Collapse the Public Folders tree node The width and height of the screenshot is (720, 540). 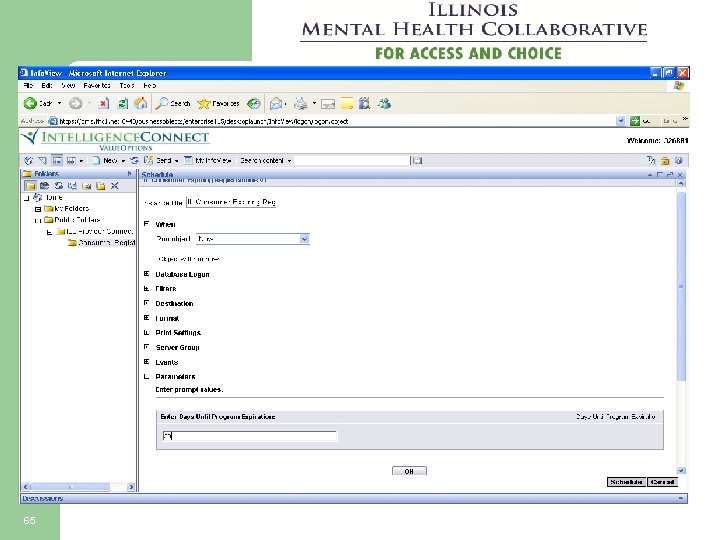tap(38, 220)
